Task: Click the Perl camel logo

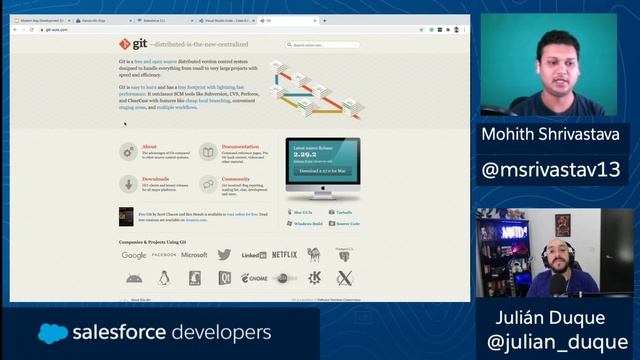Action: click(x=314, y=255)
